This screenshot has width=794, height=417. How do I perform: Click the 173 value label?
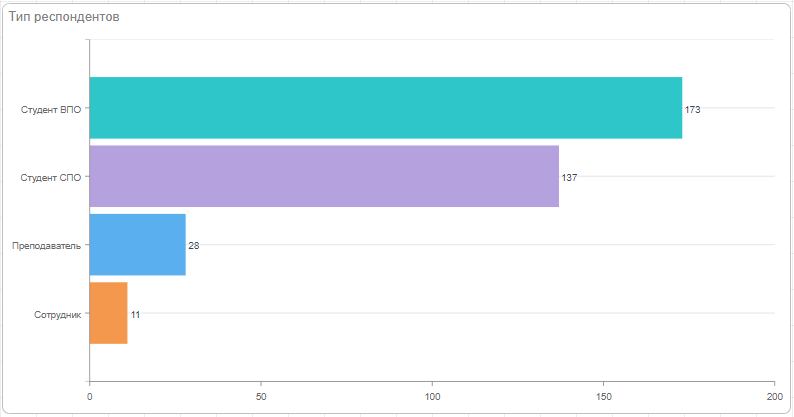click(x=693, y=109)
